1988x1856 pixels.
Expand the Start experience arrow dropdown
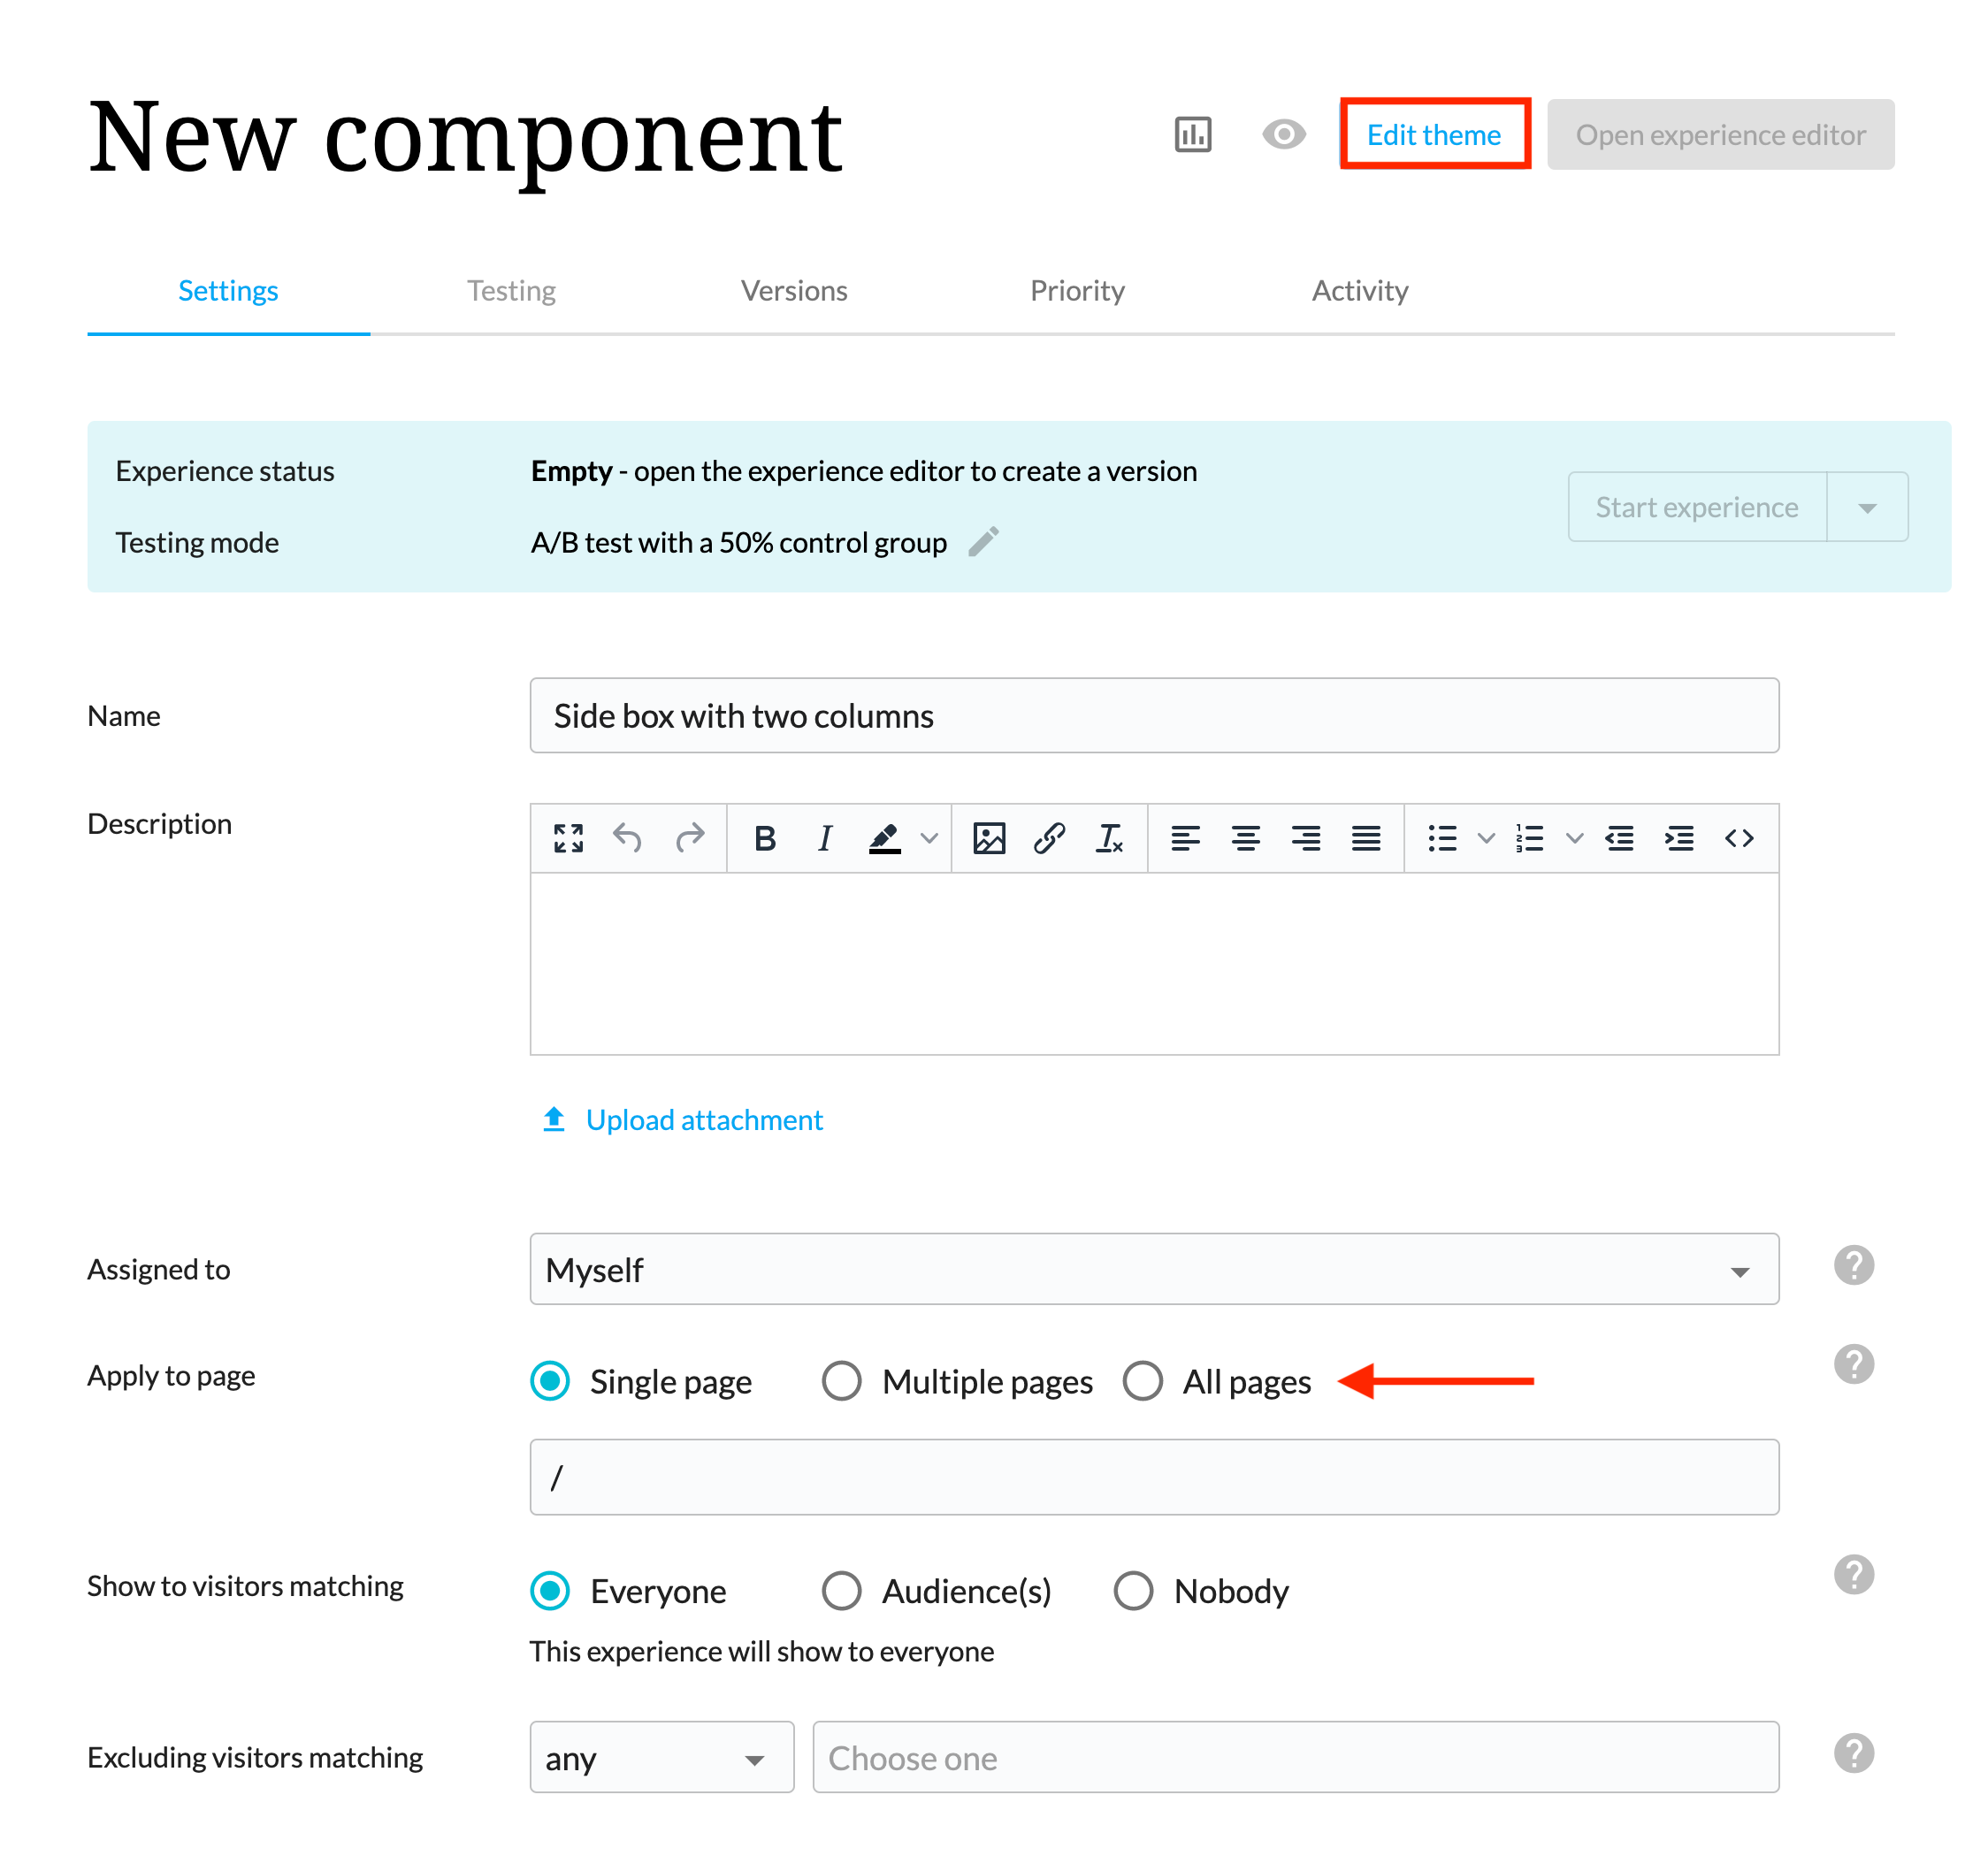(1866, 507)
